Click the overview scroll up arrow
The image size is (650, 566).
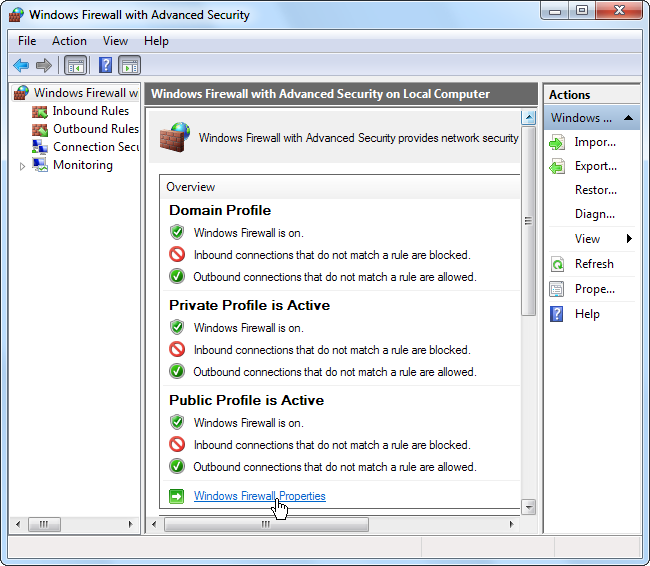tap(529, 118)
